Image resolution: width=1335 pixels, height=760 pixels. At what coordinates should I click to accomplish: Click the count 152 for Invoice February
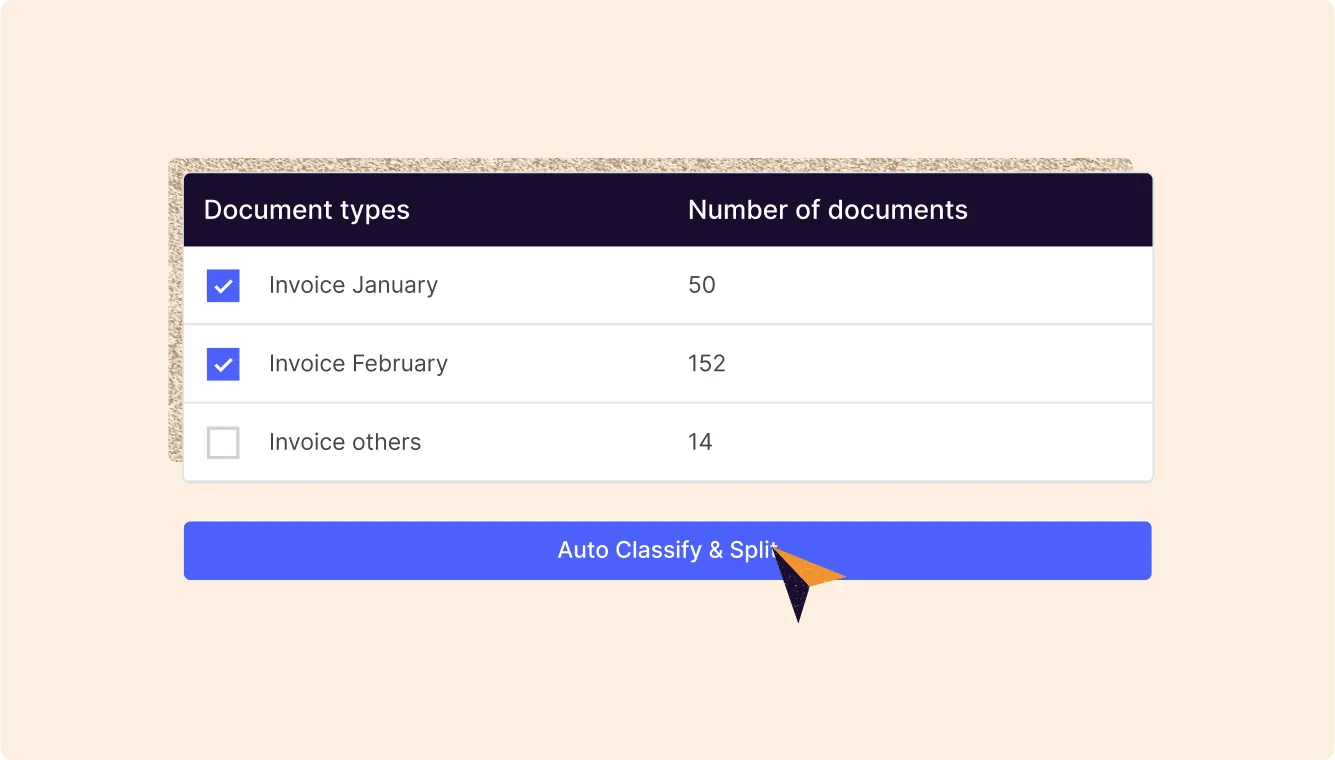click(707, 363)
